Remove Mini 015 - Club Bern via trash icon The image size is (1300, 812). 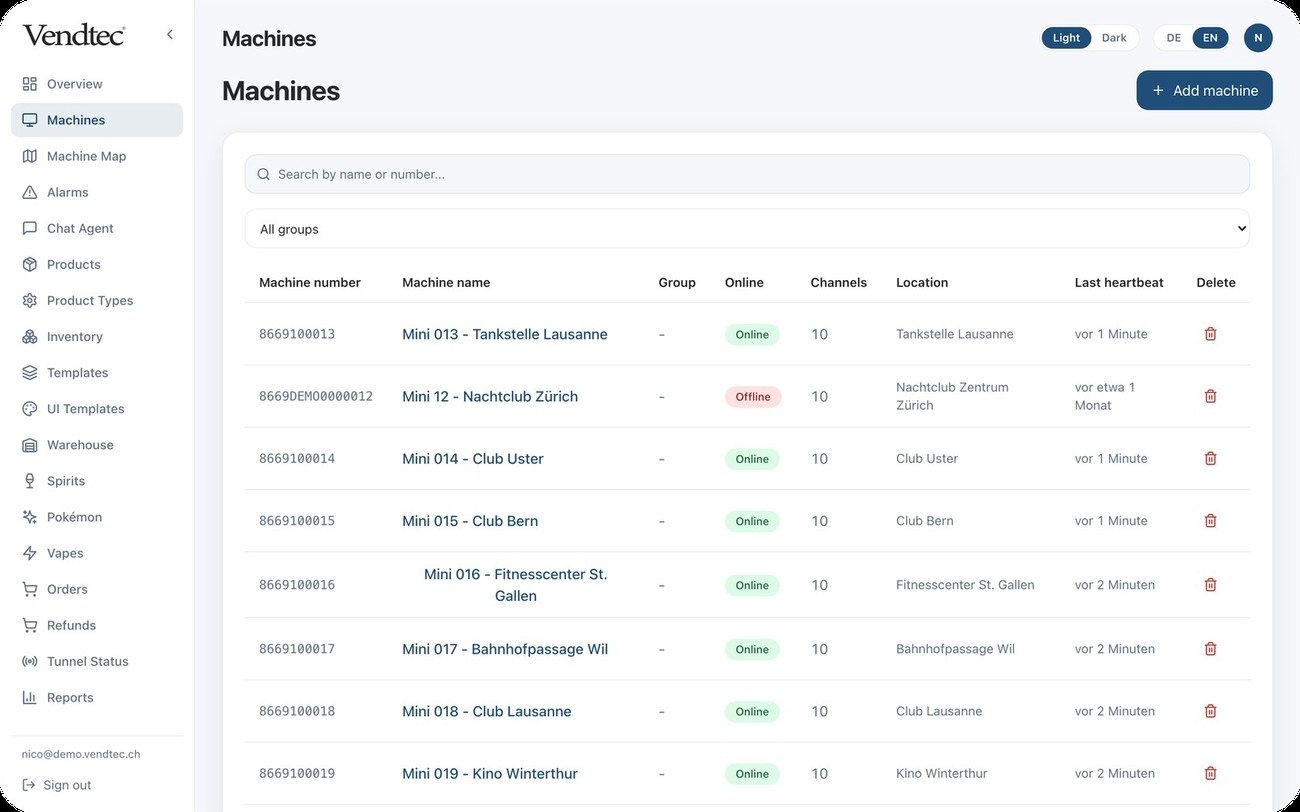(1210, 521)
